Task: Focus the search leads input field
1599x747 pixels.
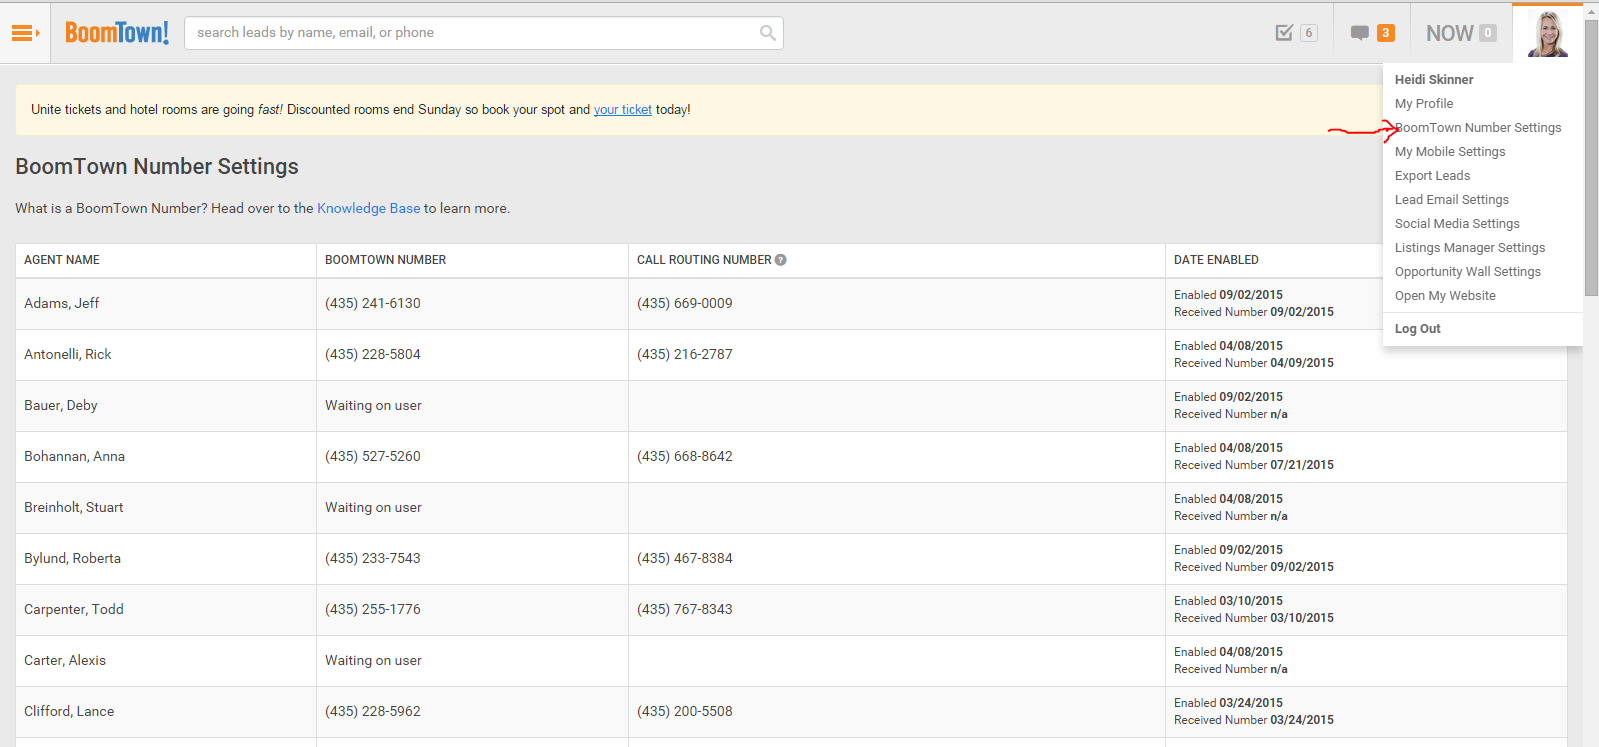Action: 484,33
